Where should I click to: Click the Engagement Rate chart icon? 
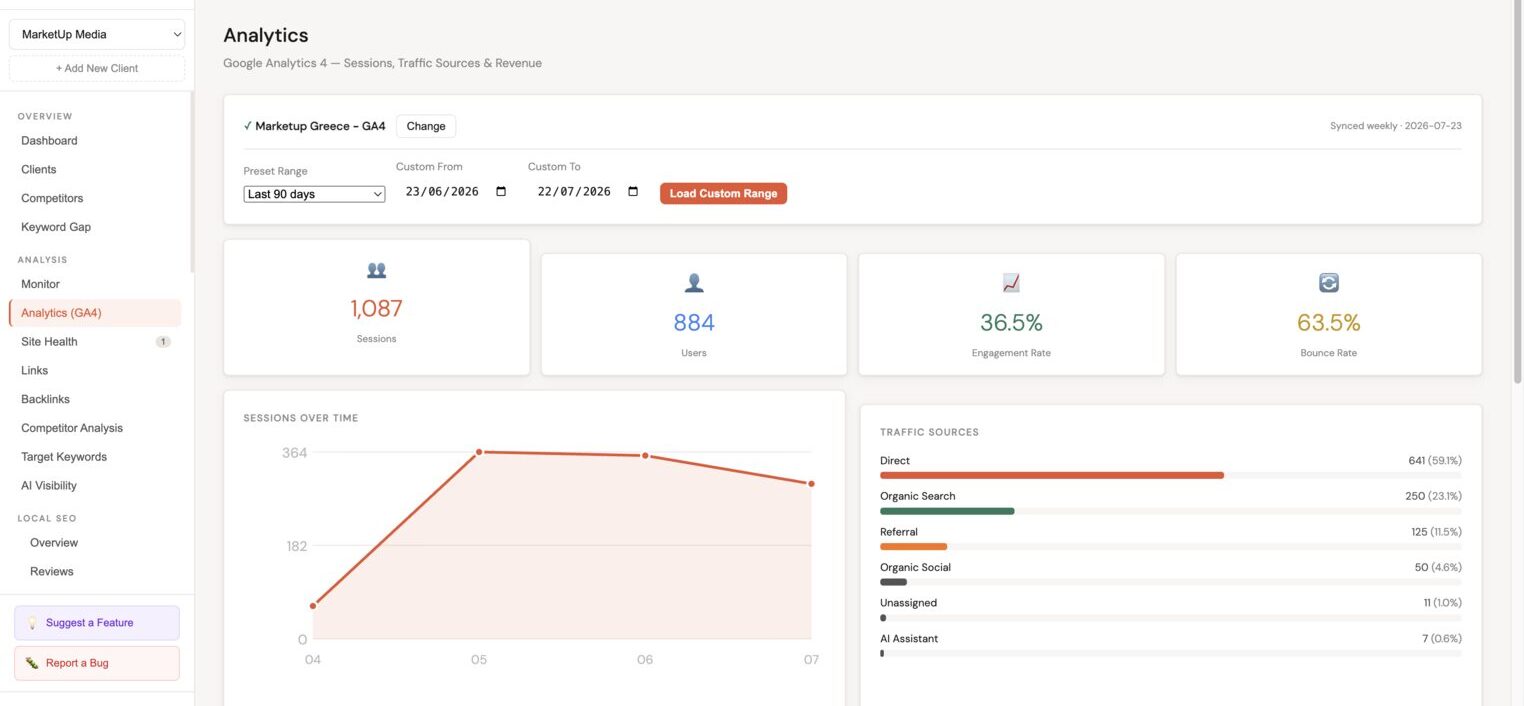click(1011, 284)
